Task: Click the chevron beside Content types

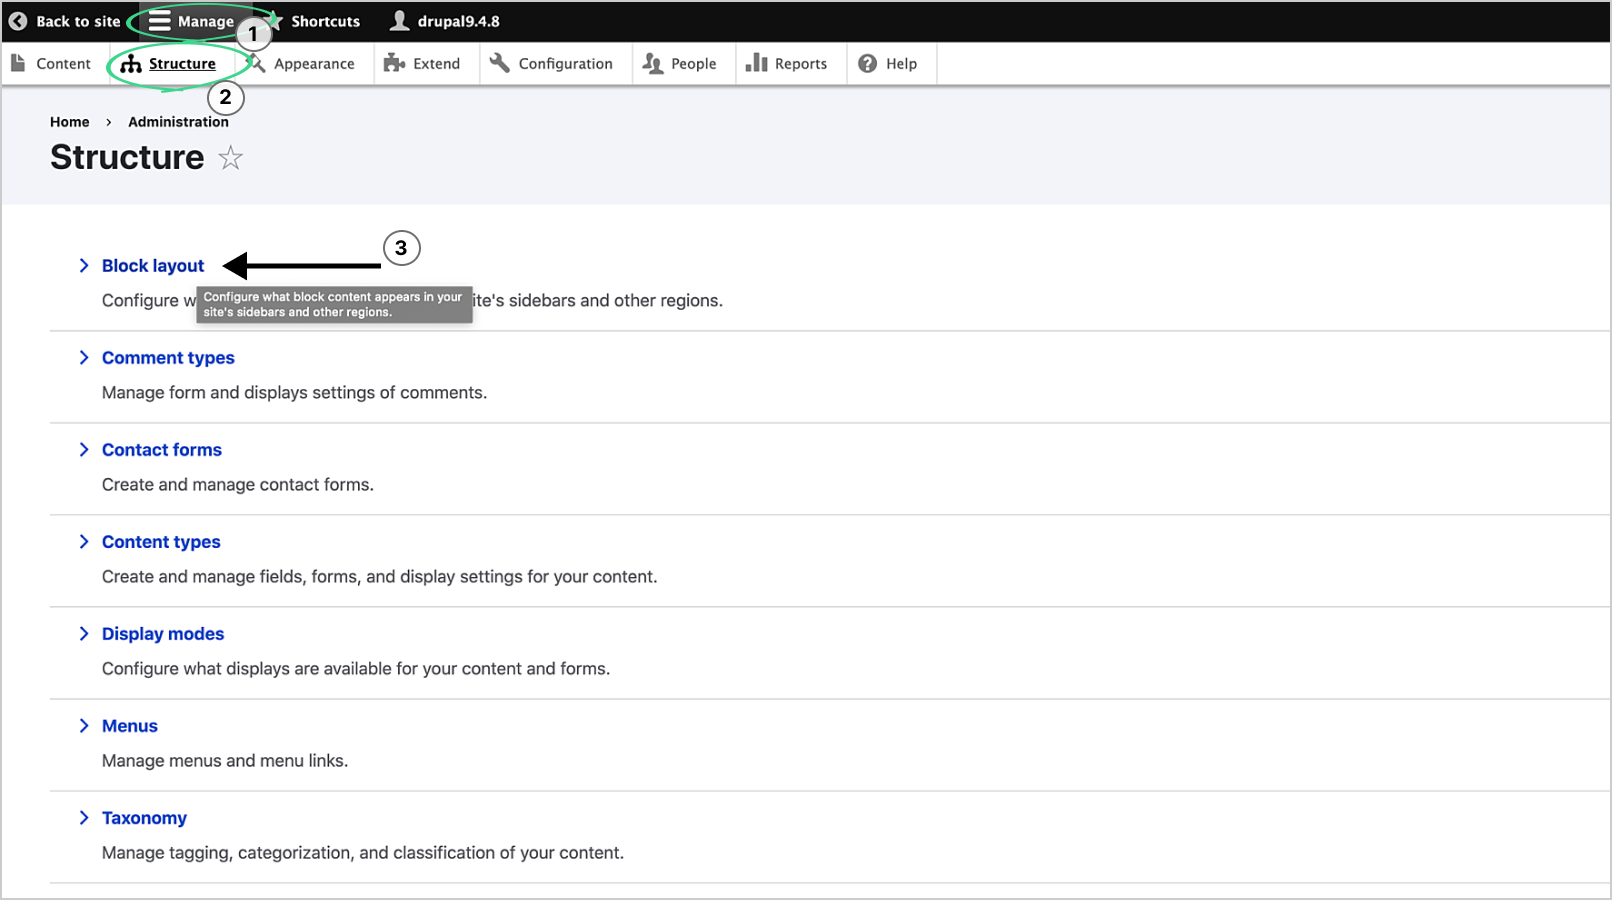Action: tap(84, 541)
